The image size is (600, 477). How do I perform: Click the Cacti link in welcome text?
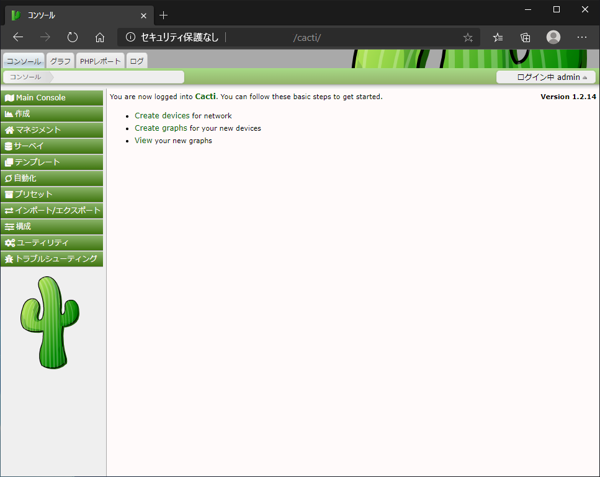point(205,96)
